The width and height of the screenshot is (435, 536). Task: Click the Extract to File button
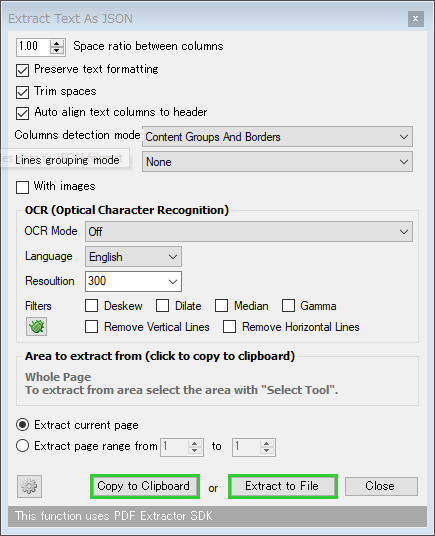coord(283,486)
